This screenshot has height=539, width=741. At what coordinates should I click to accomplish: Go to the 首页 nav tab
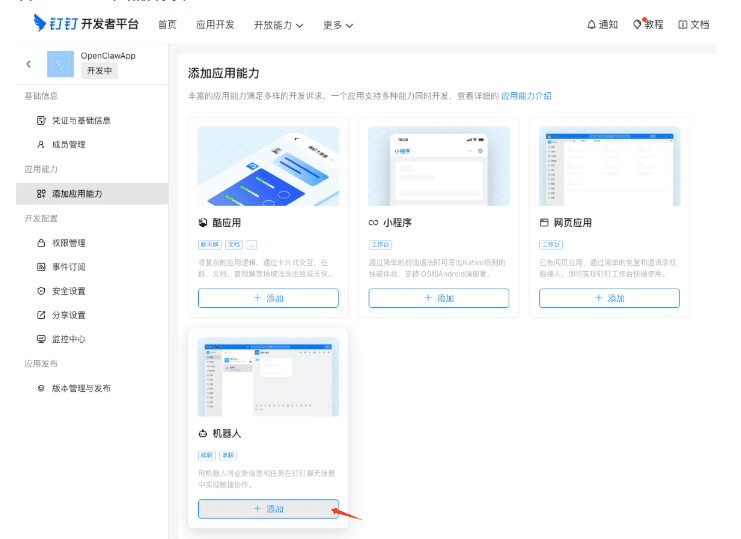[167, 25]
